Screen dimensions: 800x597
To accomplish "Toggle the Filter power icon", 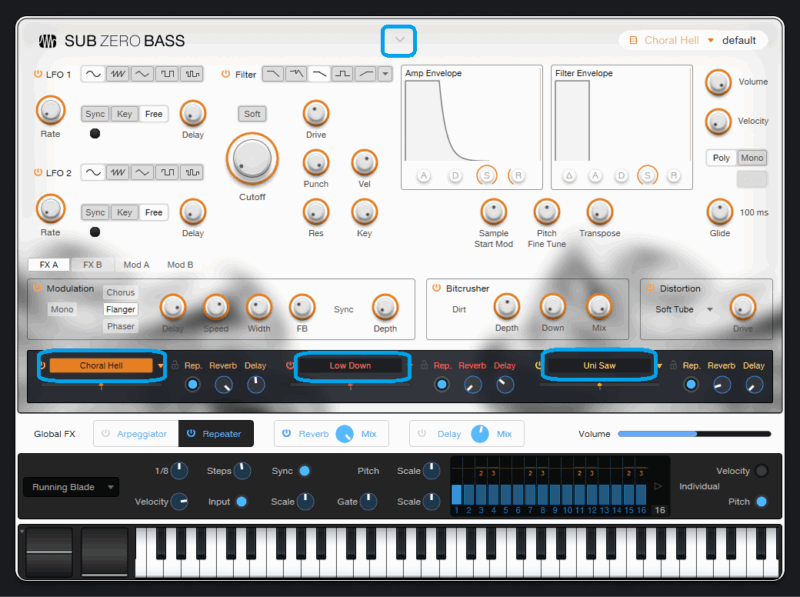I will [226, 74].
